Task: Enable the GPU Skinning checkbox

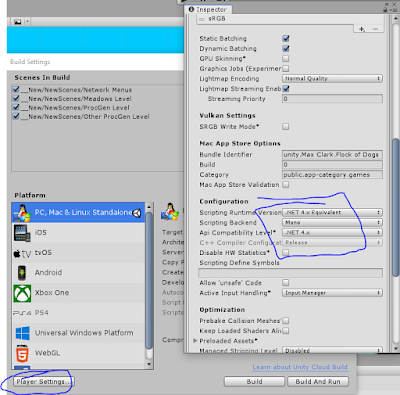Action: [x=286, y=59]
